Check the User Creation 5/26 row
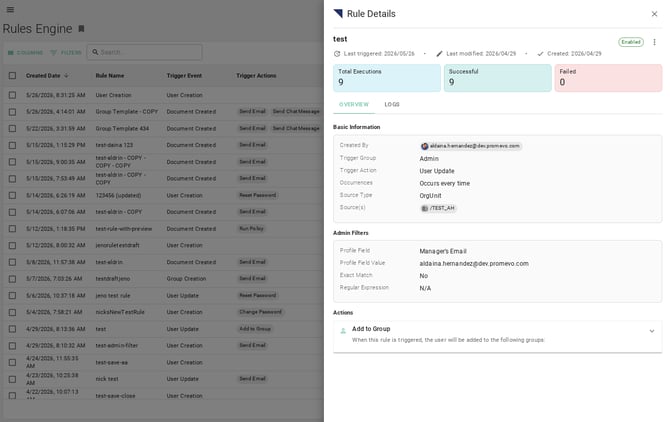The image size is (670, 422). pyautogui.click(x=12, y=95)
